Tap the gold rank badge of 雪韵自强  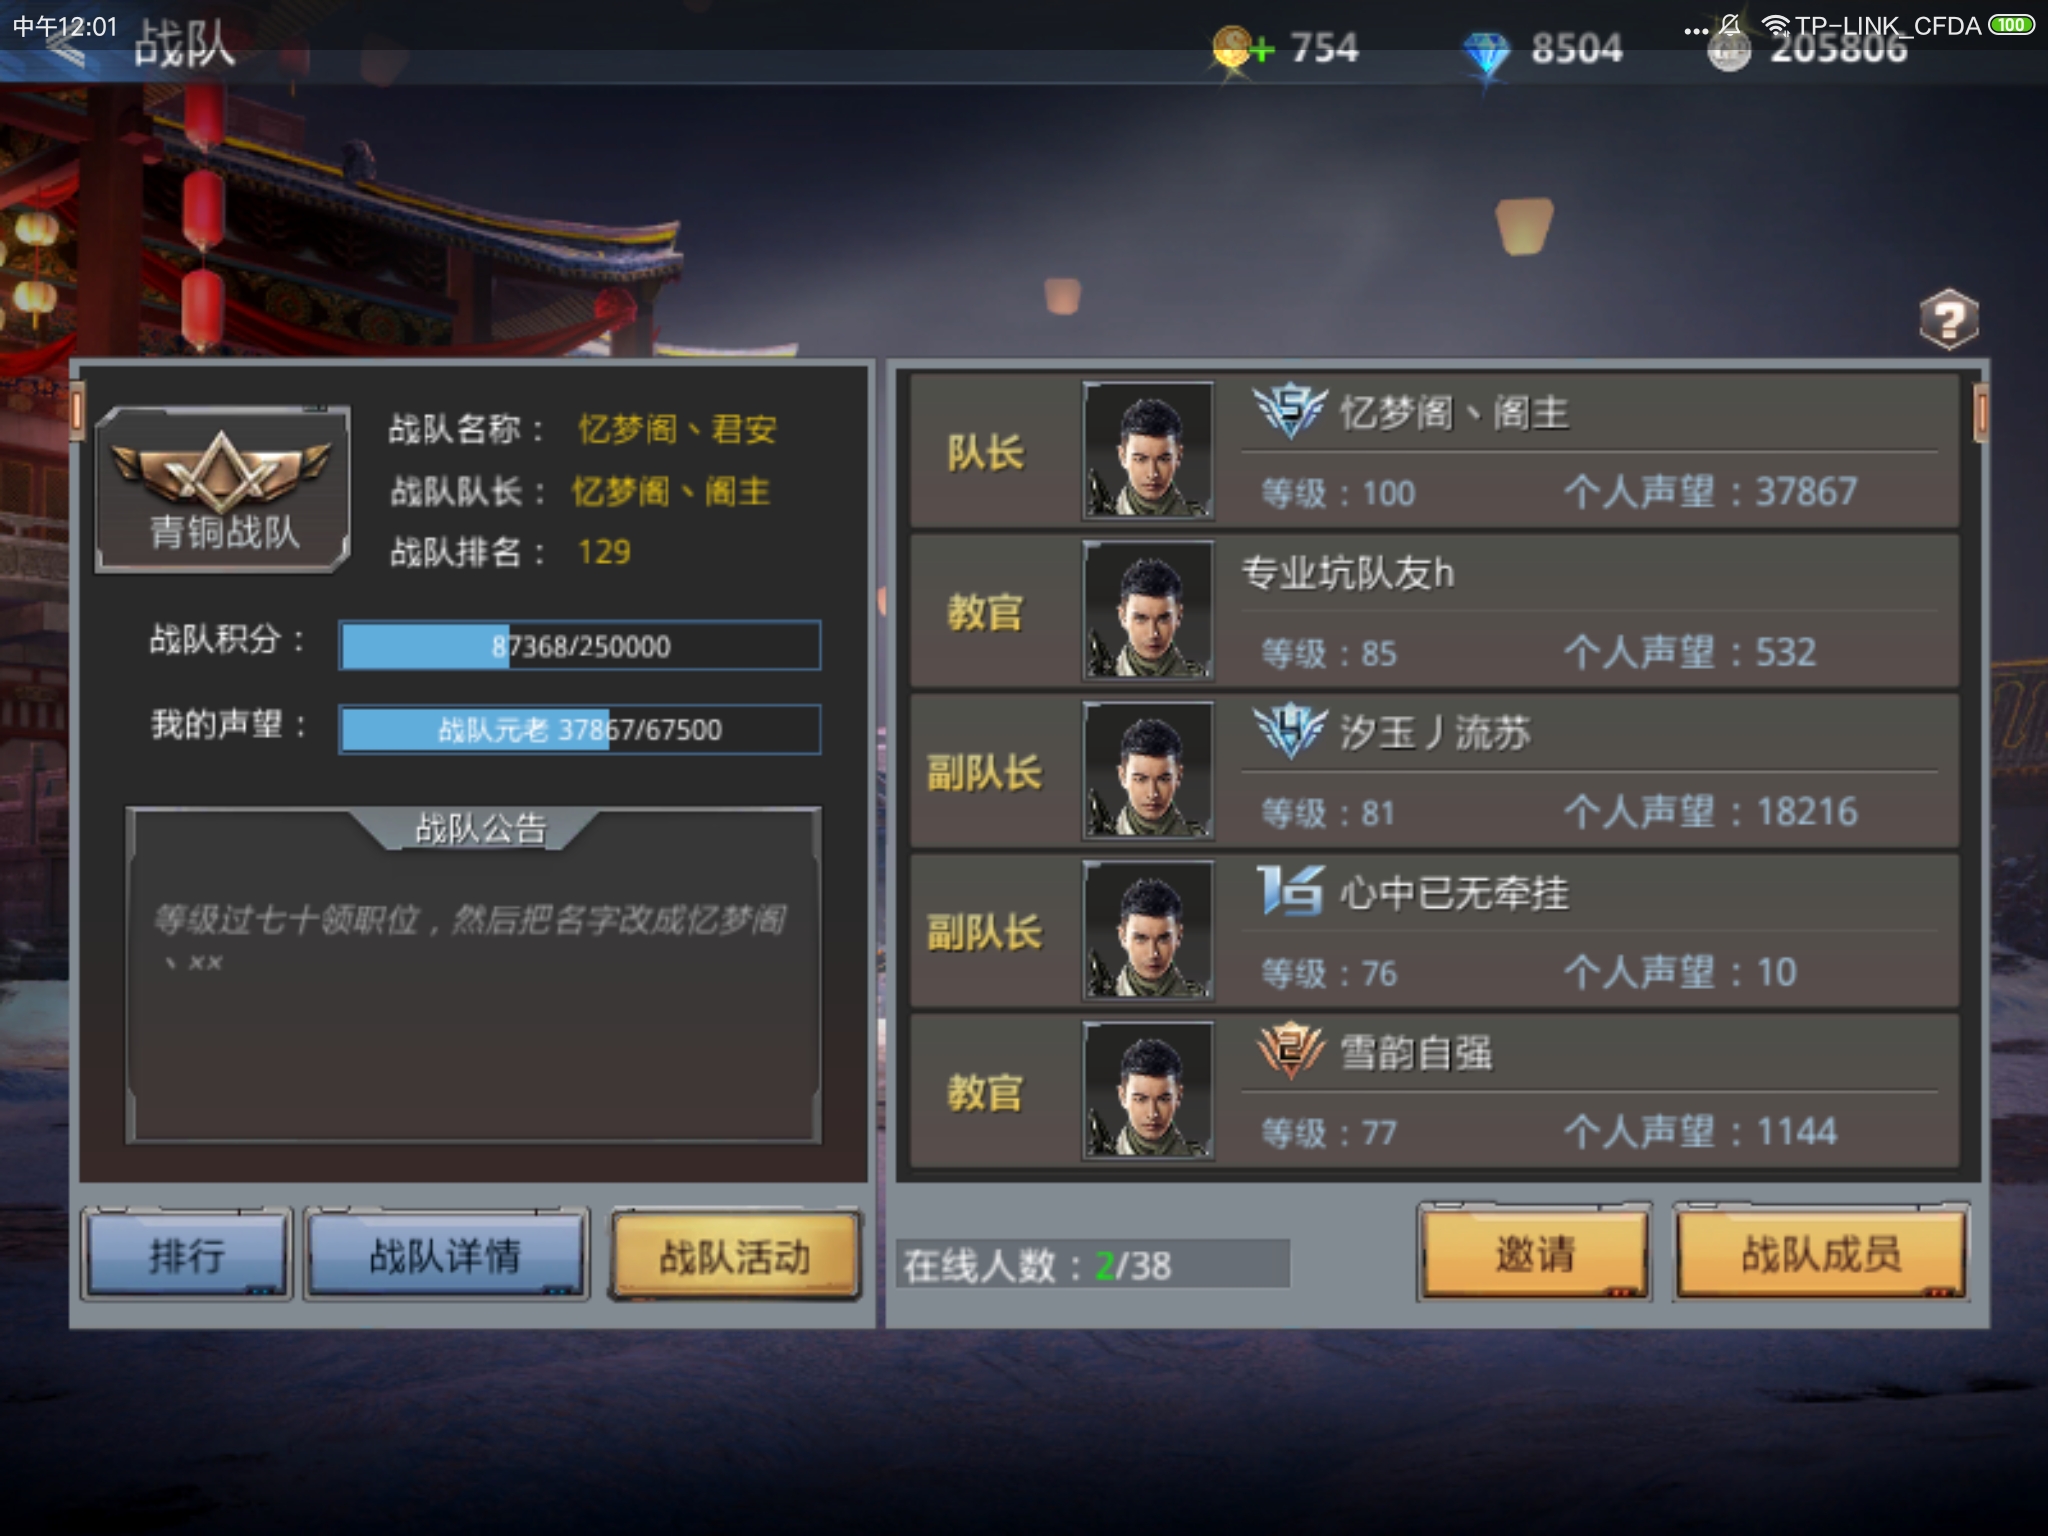(1290, 1051)
